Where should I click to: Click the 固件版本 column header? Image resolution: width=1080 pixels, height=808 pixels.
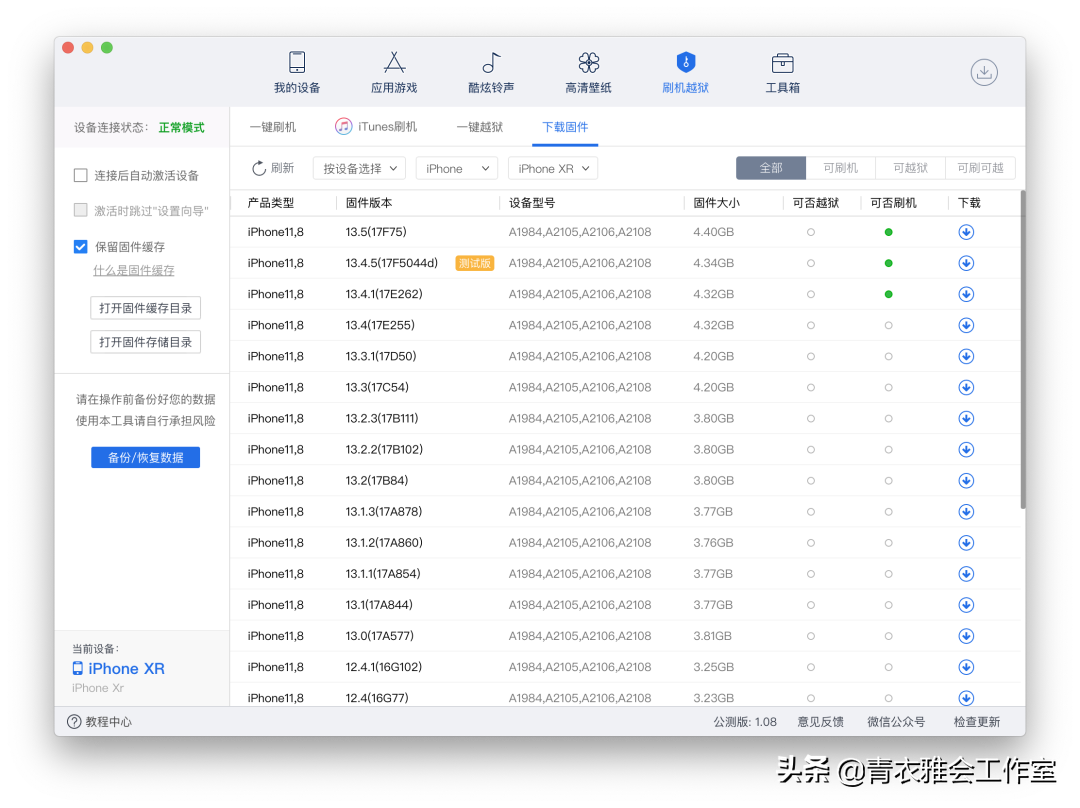368,203
